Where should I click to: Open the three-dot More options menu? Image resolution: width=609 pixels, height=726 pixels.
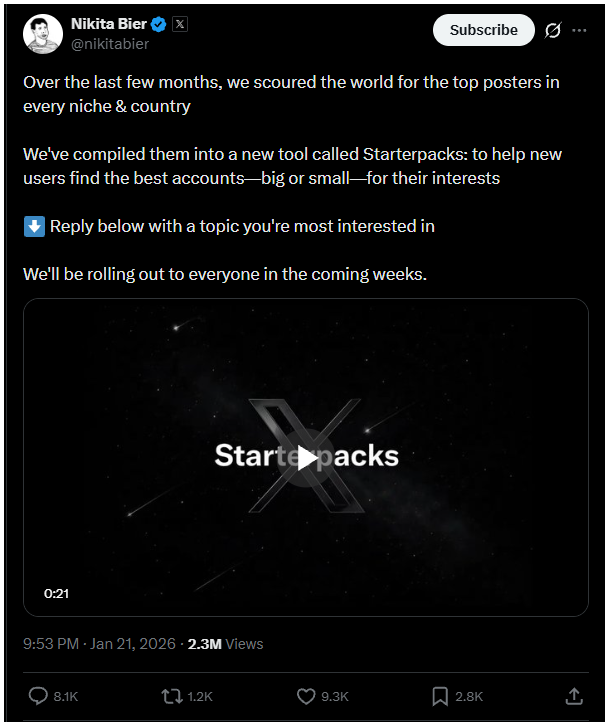click(579, 30)
